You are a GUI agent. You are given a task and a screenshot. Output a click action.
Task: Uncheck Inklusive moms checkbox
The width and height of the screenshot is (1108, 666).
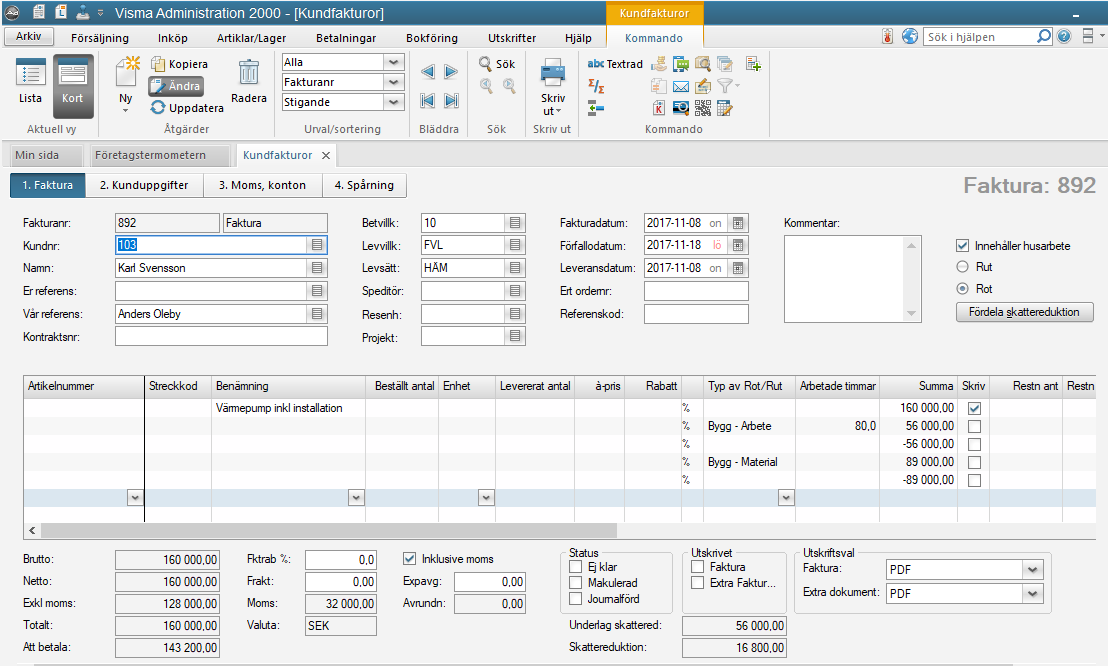(410, 559)
